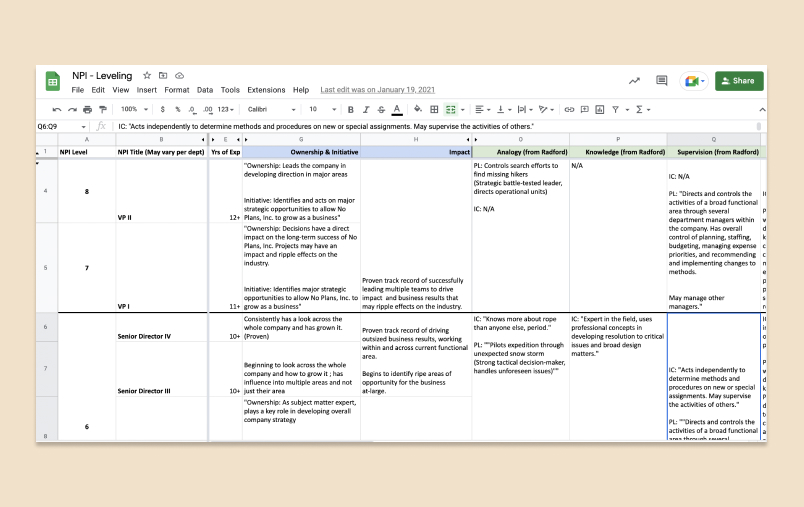Open the Data menu

coord(205,90)
